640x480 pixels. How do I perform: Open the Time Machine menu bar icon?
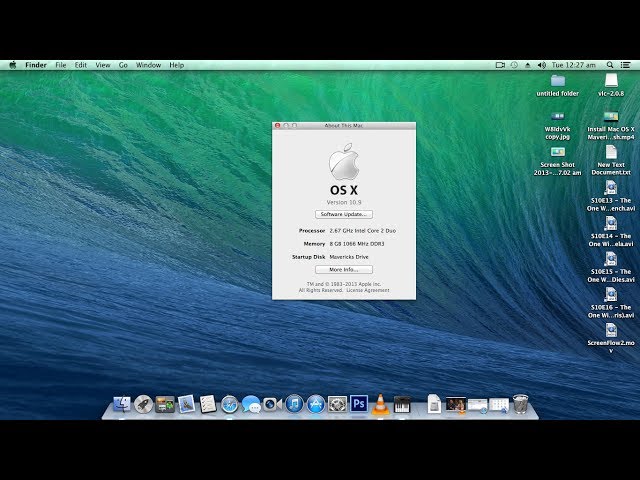tap(514, 65)
